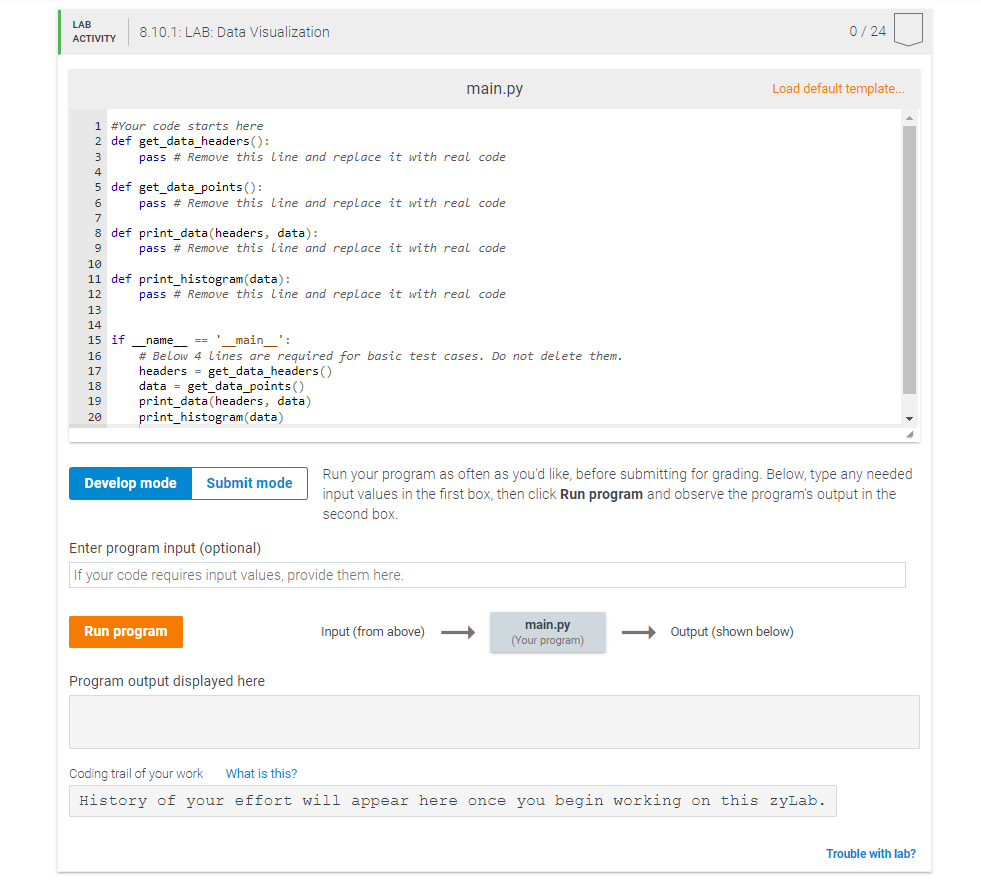This screenshot has height=895, width=981.
Task: Click line 8 'def print_data(headers, data):'
Action: [215, 233]
